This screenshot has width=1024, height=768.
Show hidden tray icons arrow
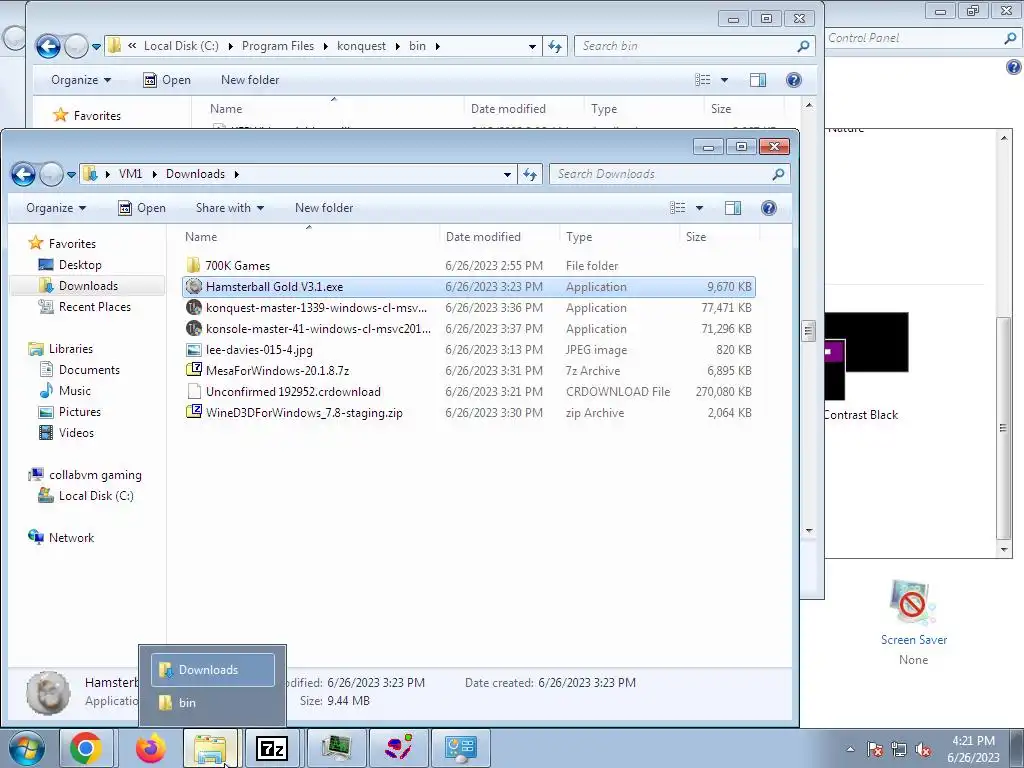[850, 749]
